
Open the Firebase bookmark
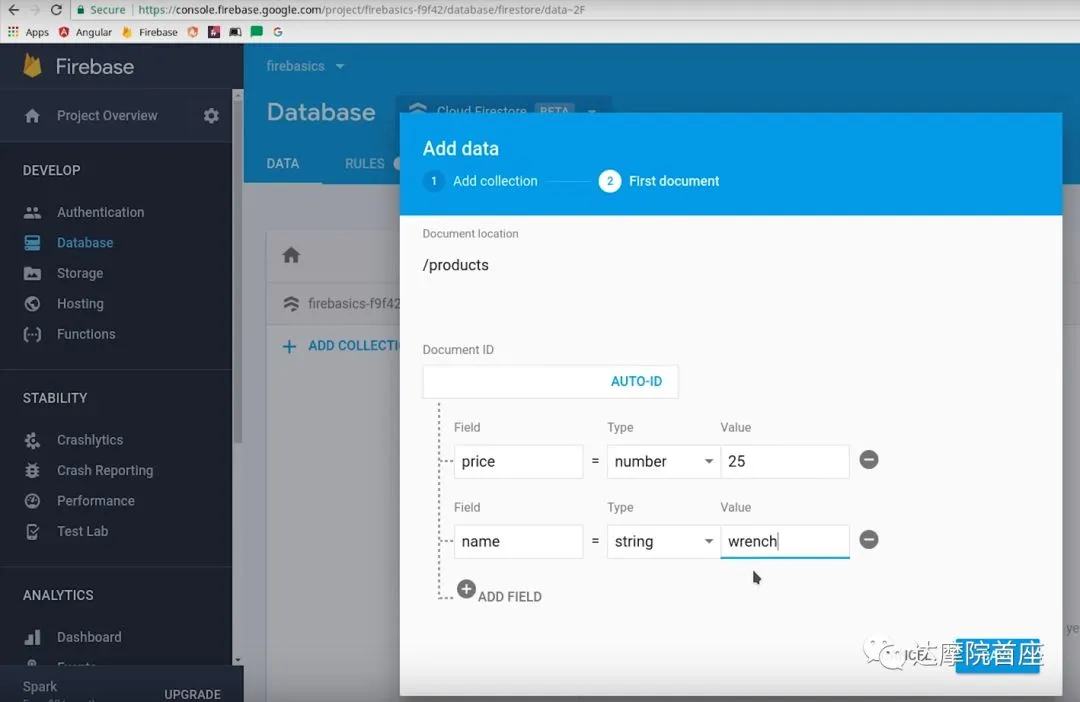point(149,32)
